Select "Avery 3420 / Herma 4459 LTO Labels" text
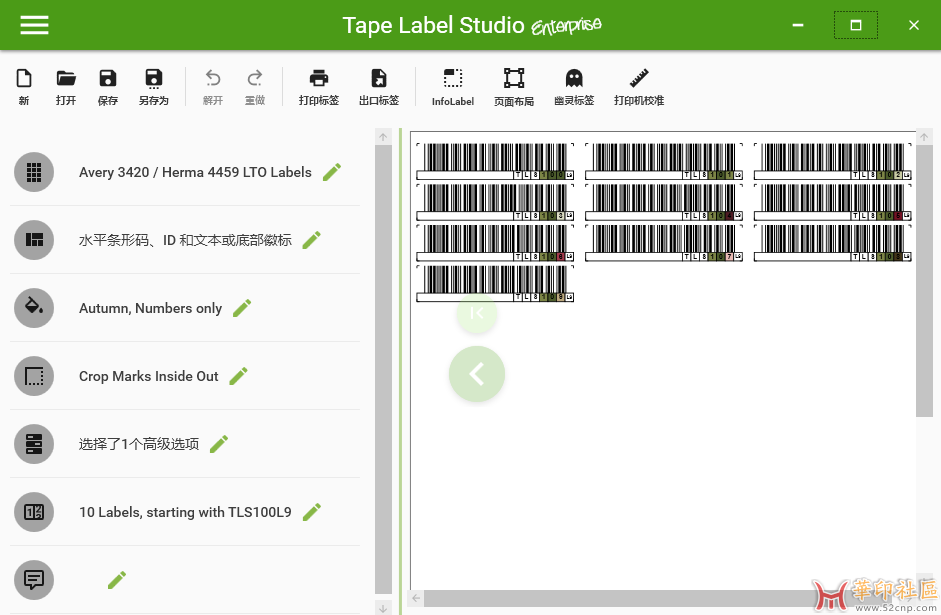The height and width of the screenshot is (615, 941). click(195, 172)
